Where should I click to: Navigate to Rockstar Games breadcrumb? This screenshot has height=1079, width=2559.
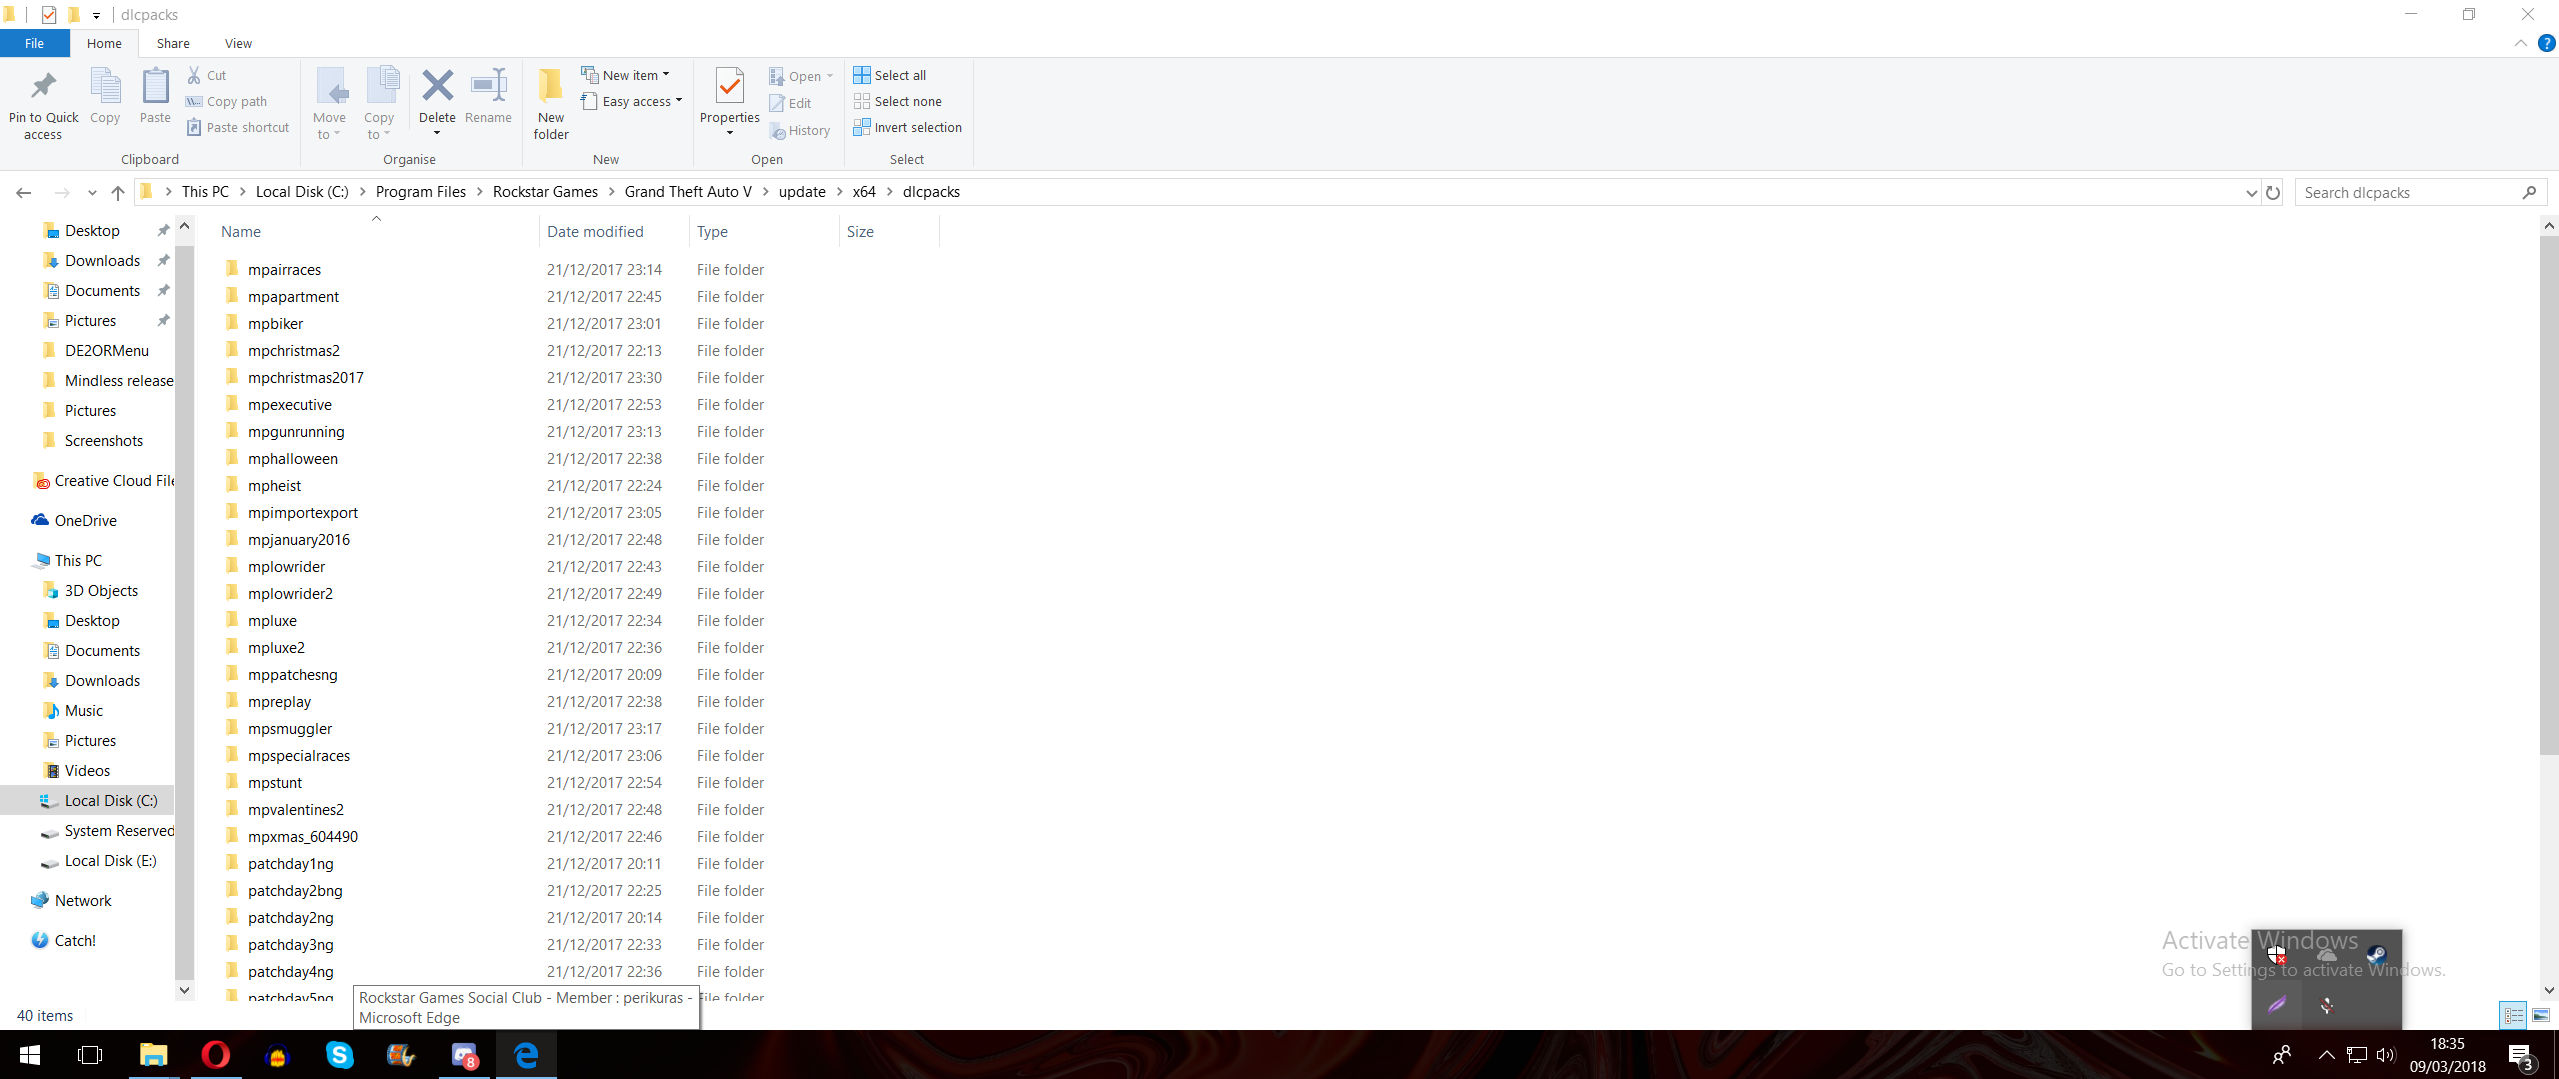(x=545, y=192)
